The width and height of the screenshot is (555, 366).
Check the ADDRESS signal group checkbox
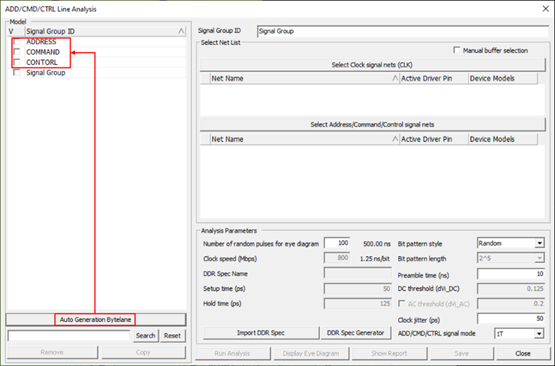pyautogui.click(x=17, y=42)
